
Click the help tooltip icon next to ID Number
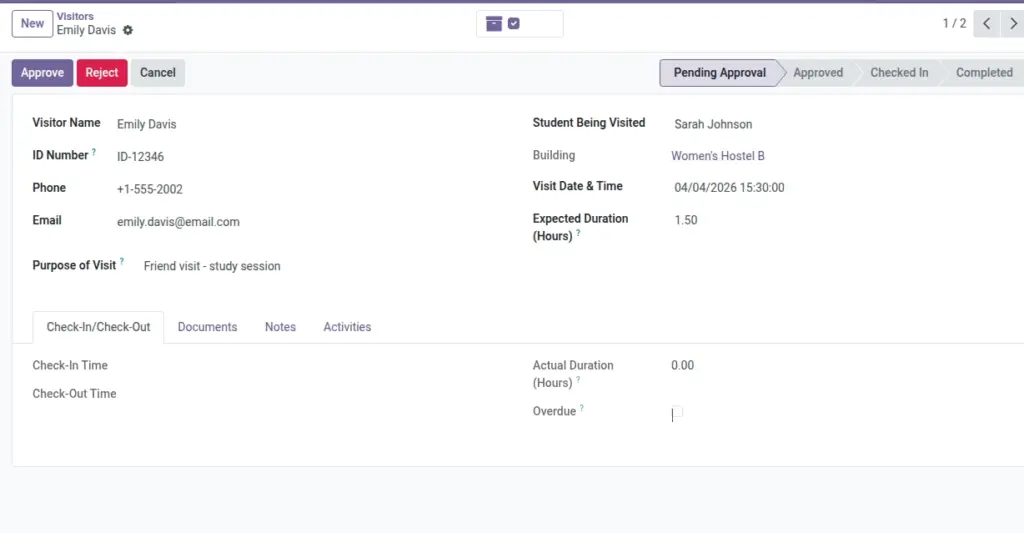tap(94, 152)
